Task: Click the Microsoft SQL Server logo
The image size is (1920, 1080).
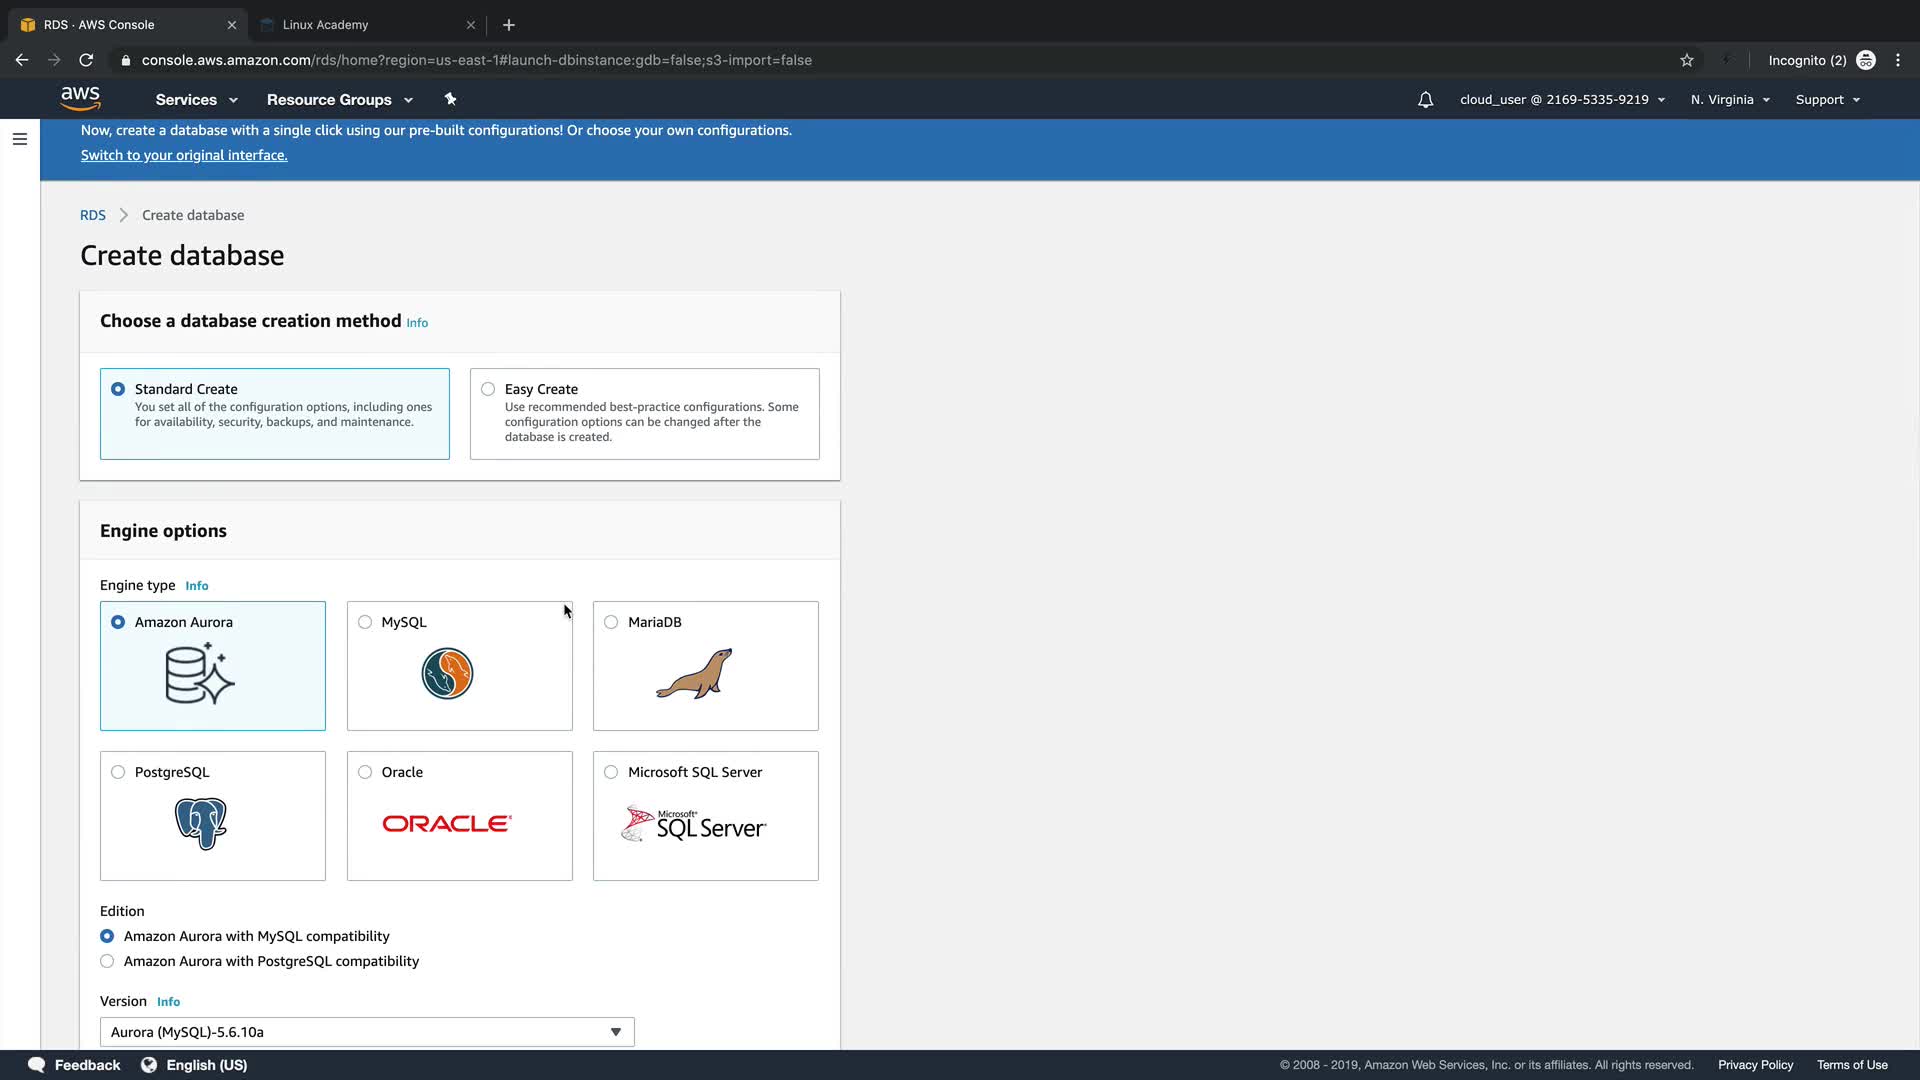Action: pyautogui.click(x=694, y=824)
